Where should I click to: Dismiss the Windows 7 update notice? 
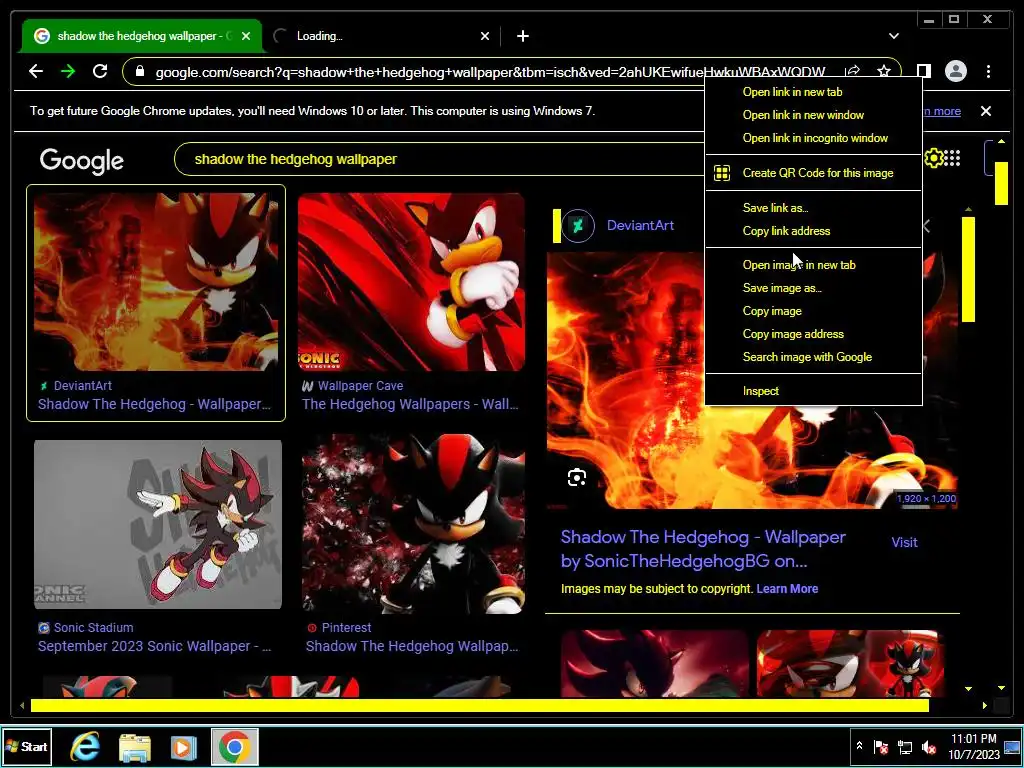pyautogui.click(x=985, y=111)
